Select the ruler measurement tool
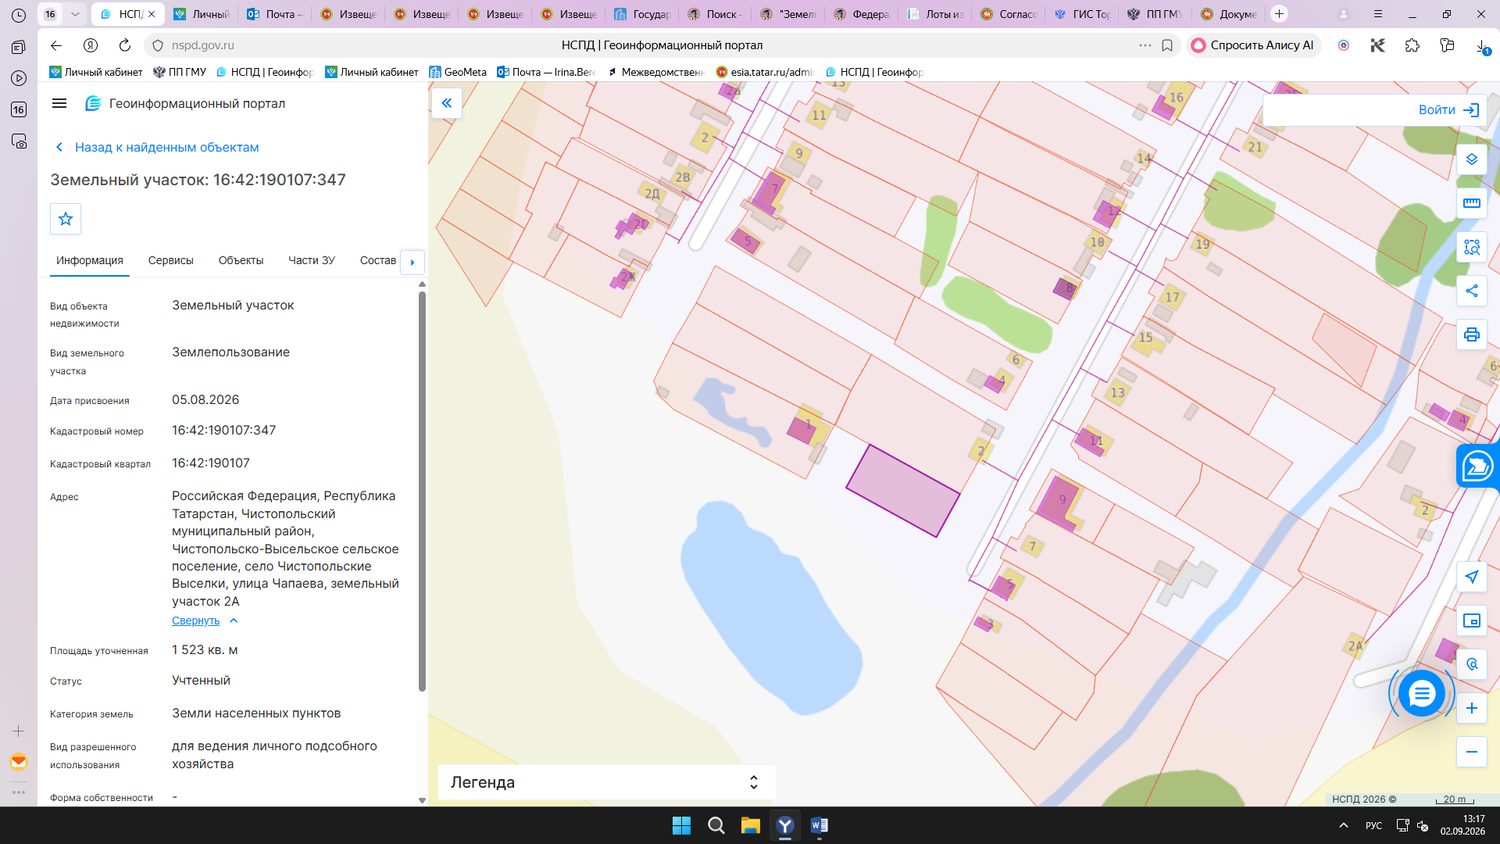This screenshot has width=1500, height=844. (x=1471, y=203)
